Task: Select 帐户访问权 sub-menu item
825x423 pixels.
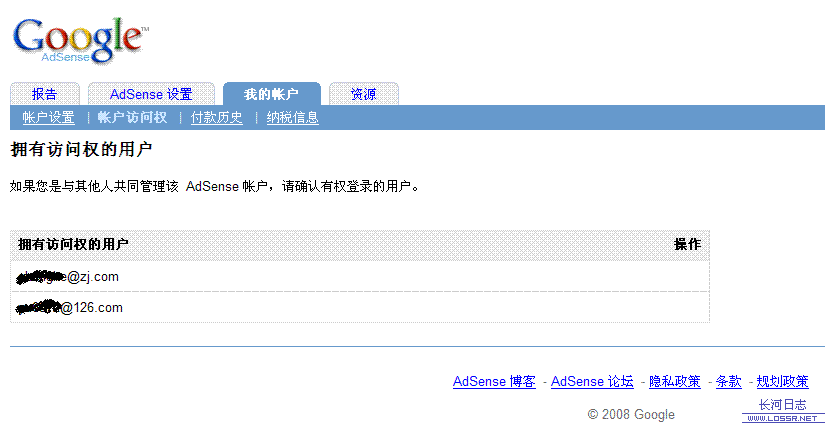Action: tap(133, 117)
